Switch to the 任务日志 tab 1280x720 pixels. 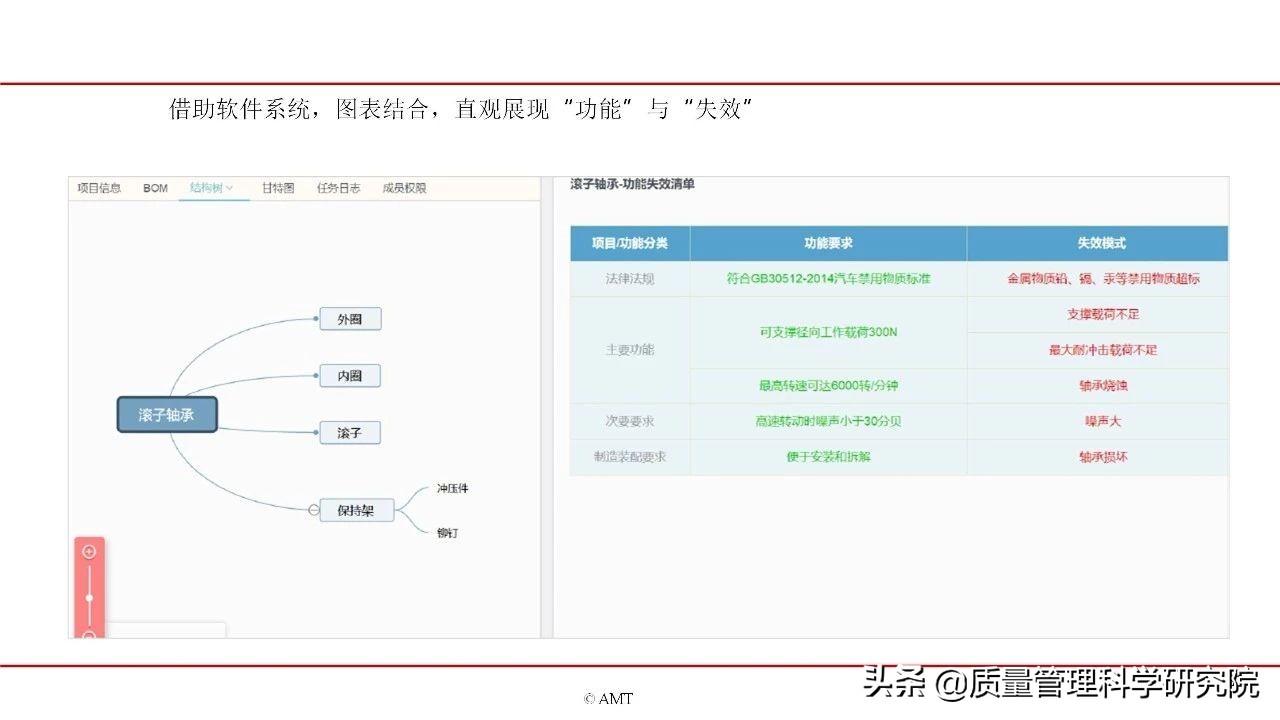pyautogui.click(x=337, y=187)
